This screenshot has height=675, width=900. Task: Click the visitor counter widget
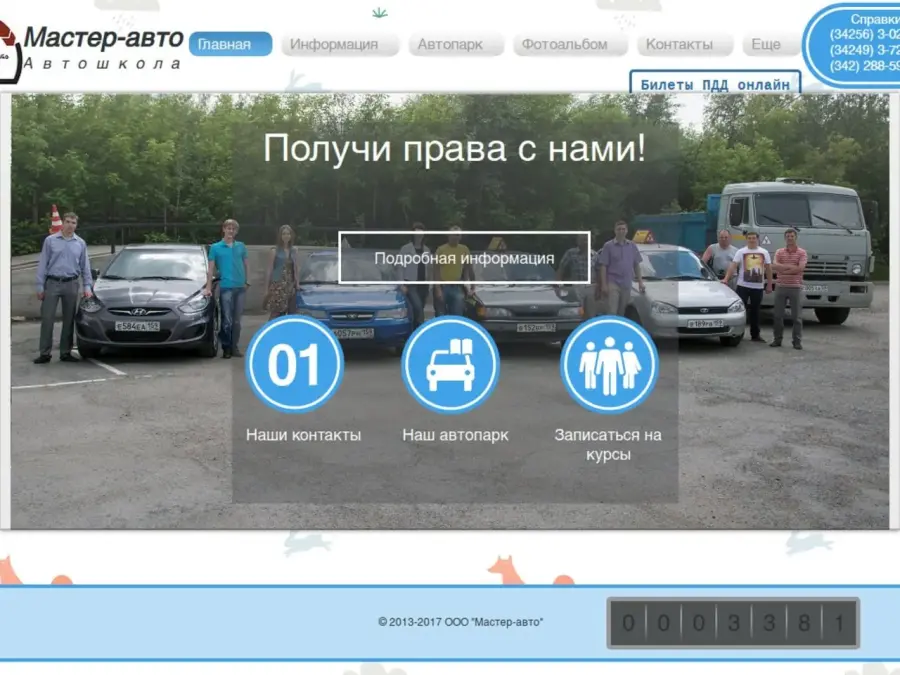(733, 623)
